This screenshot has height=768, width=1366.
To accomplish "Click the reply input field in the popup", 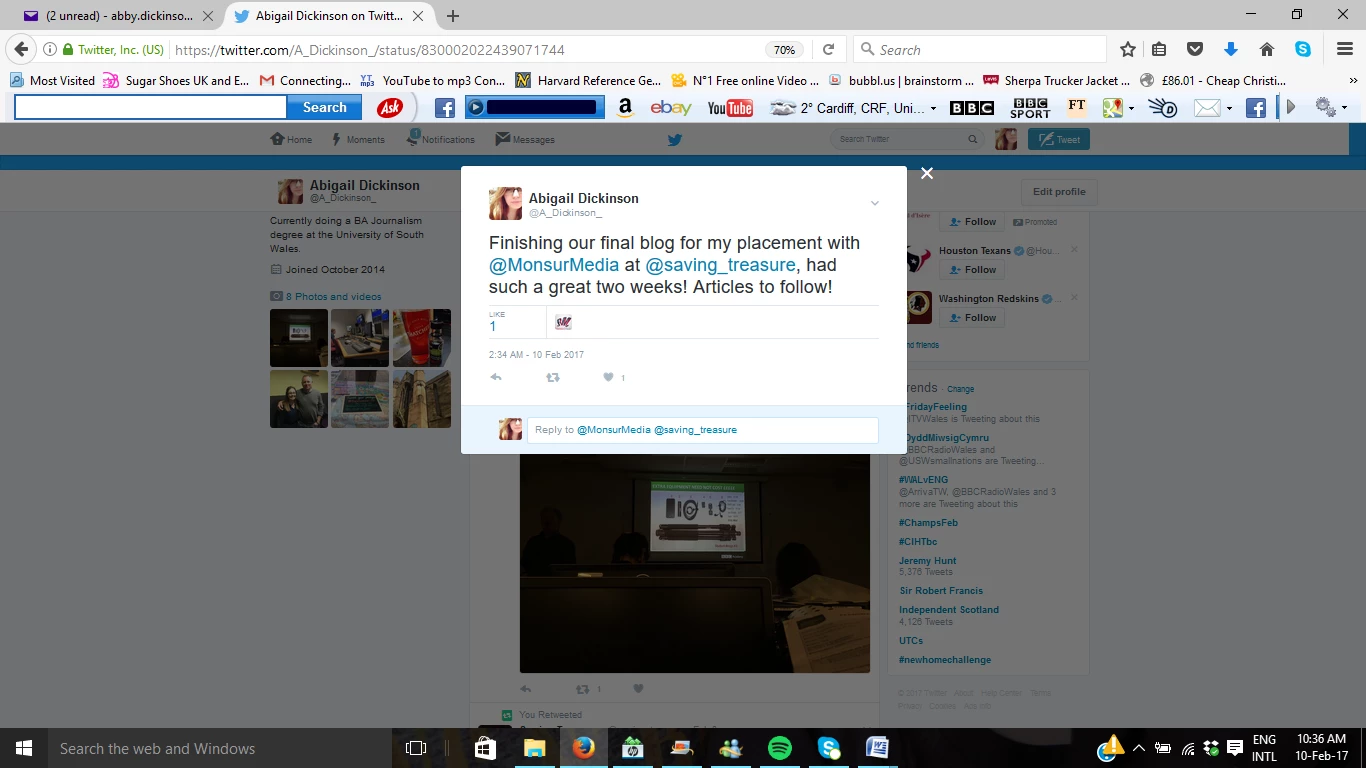I will (702, 430).
